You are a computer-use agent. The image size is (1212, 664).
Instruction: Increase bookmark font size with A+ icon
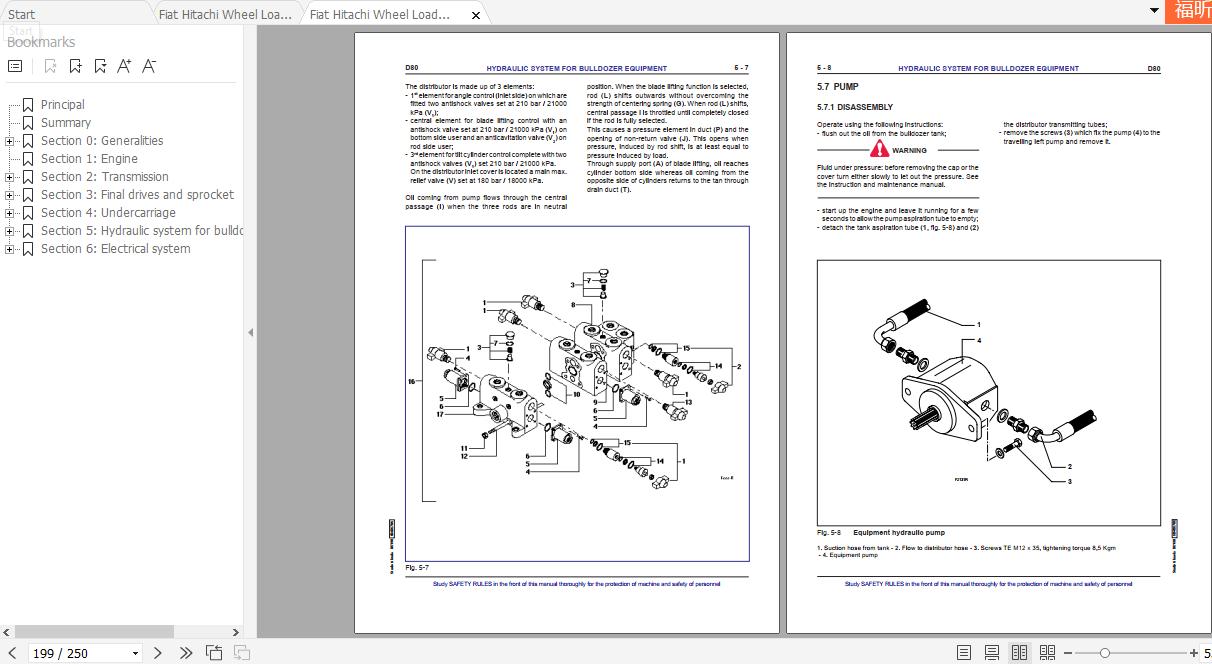(x=124, y=66)
